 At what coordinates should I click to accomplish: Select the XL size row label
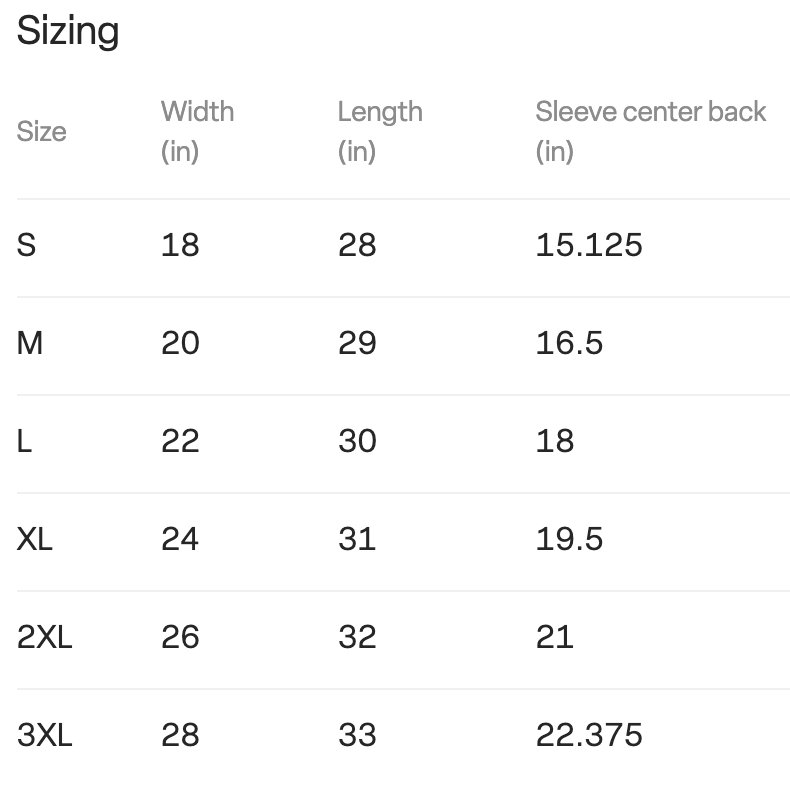coord(34,539)
